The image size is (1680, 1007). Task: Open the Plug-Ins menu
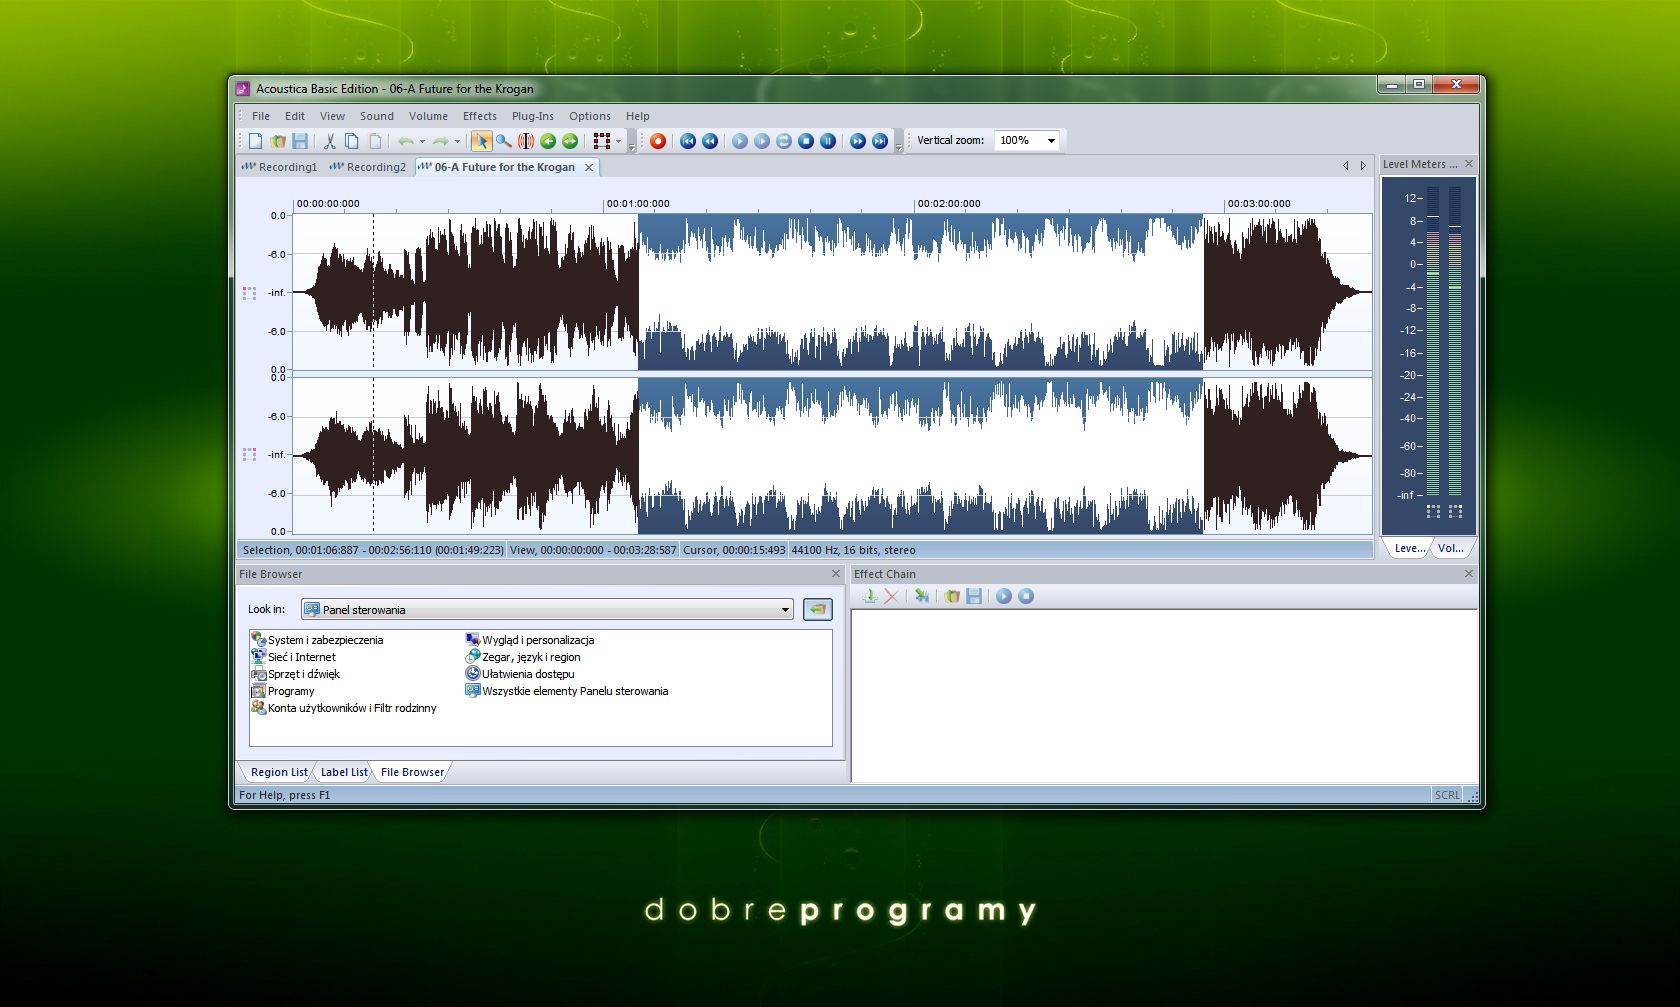click(533, 116)
